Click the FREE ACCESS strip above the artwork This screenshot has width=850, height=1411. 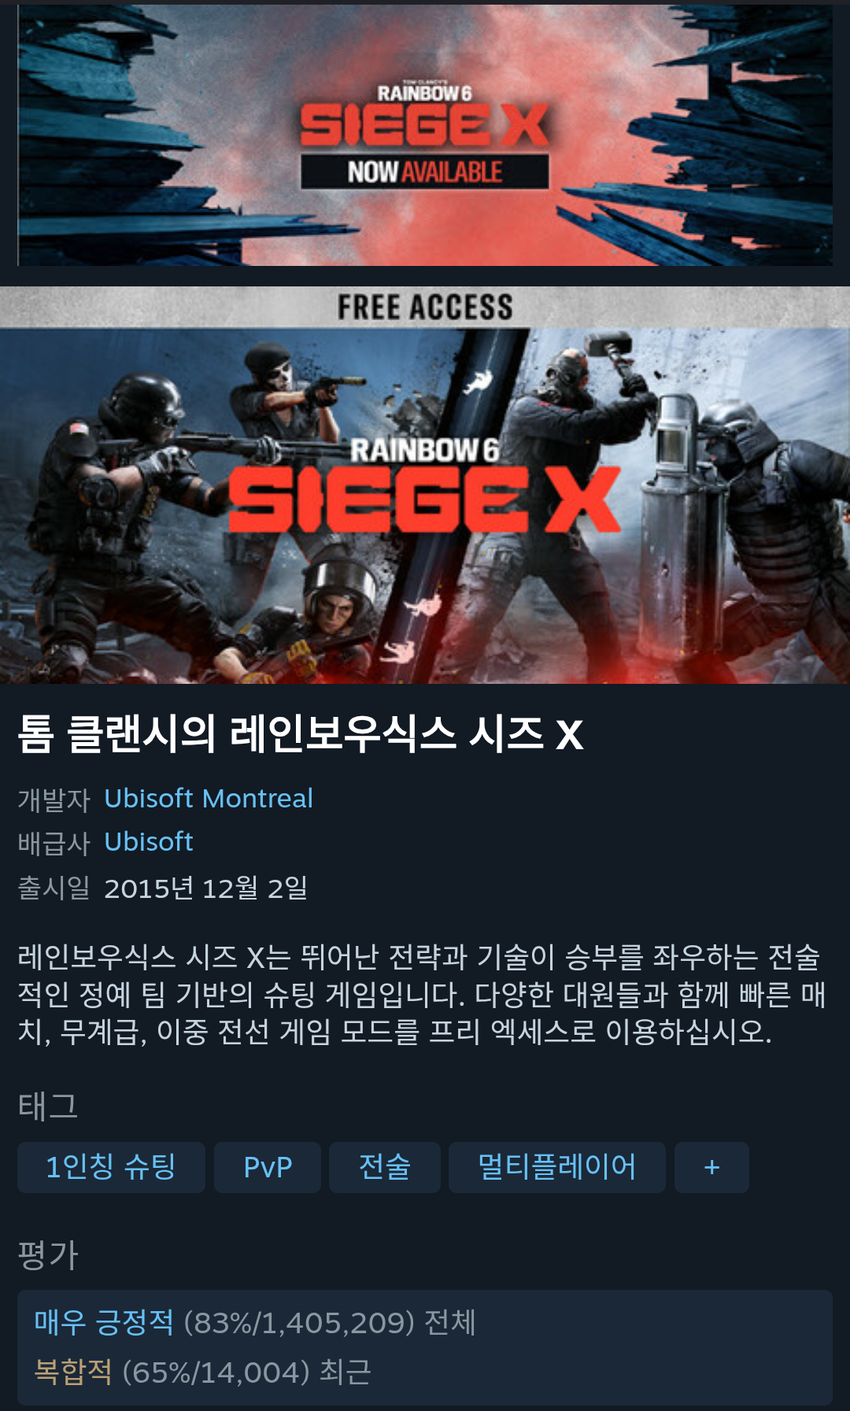tap(425, 307)
